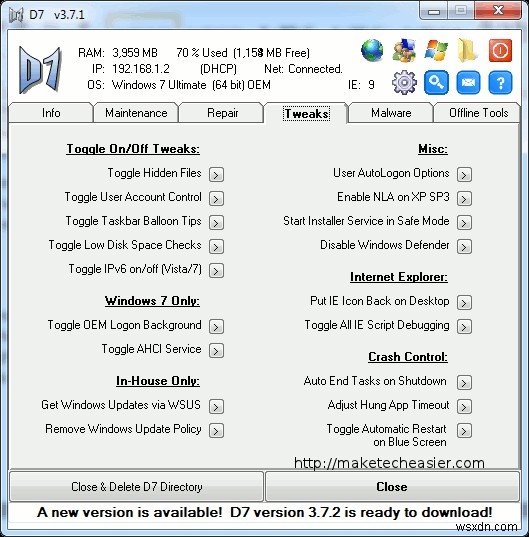Run Enable NLA on XP SP3 arrow
The height and width of the screenshot is (537, 529).
(464, 198)
